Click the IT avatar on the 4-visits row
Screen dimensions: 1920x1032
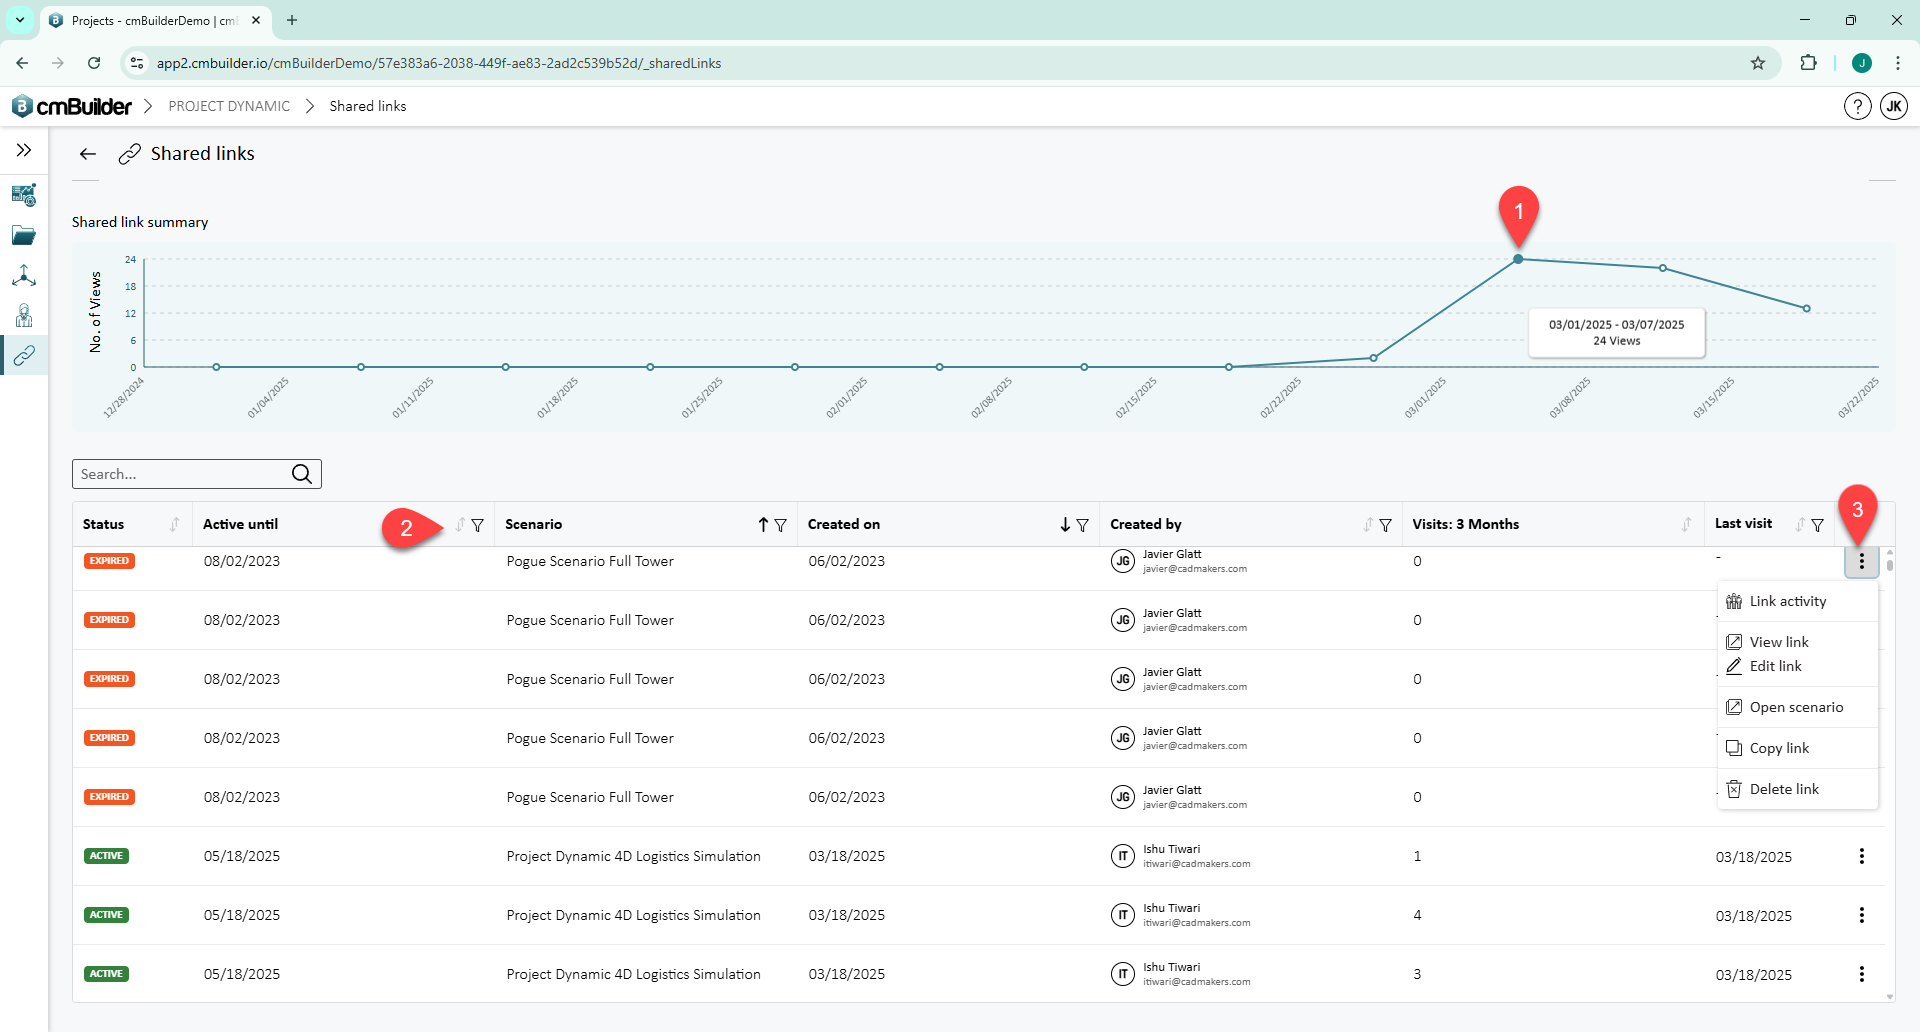pos(1123,915)
